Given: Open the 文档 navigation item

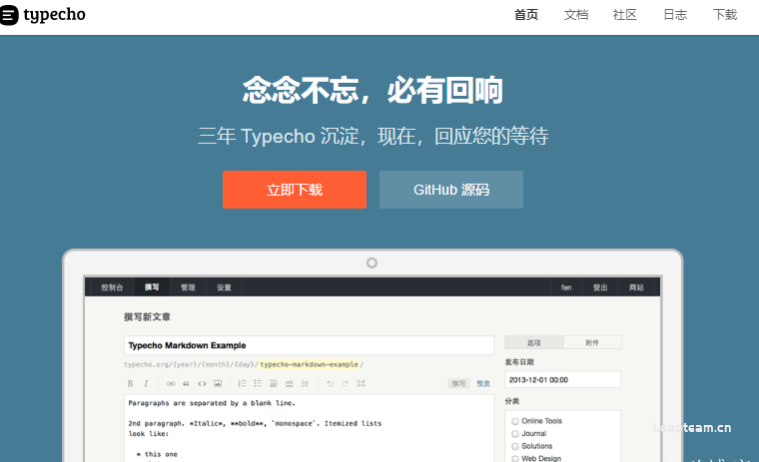Looking at the screenshot, I should (576, 15).
